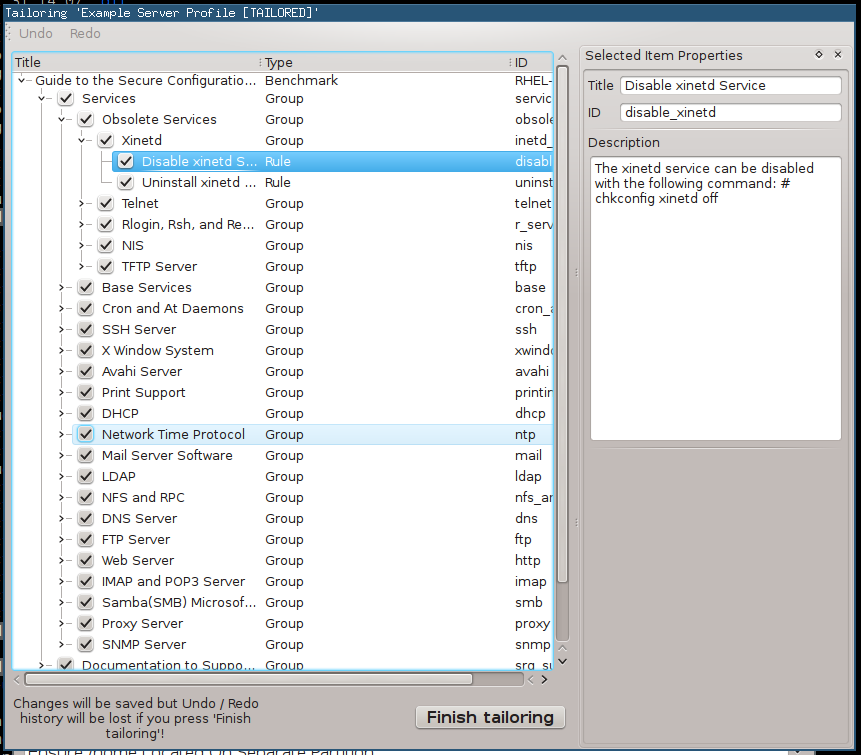Click horizontal scrollbar right arrow at far end

pos(544,680)
